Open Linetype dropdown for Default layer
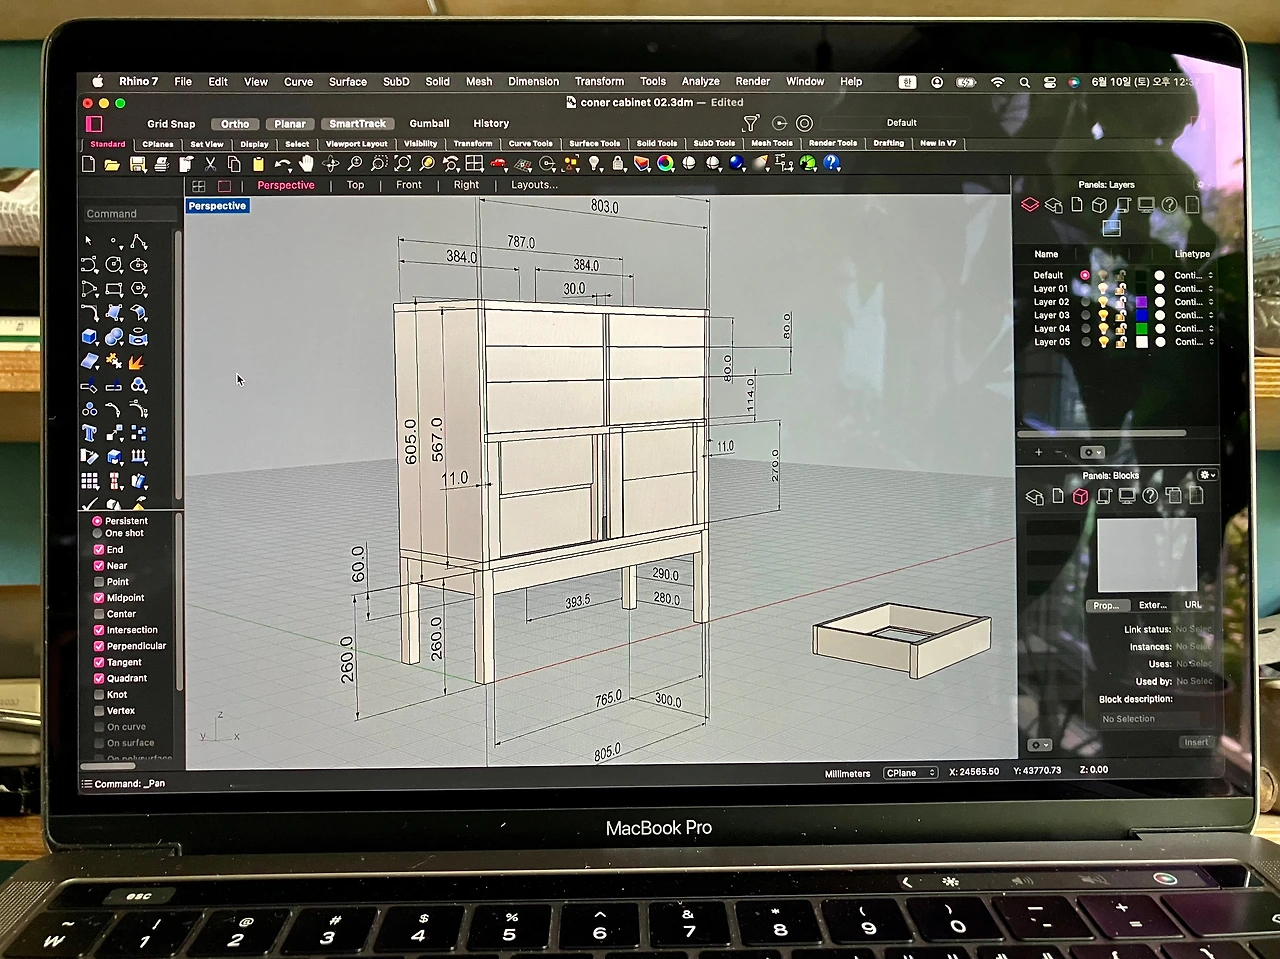1280x959 pixels. click(x=1194, y=275)
